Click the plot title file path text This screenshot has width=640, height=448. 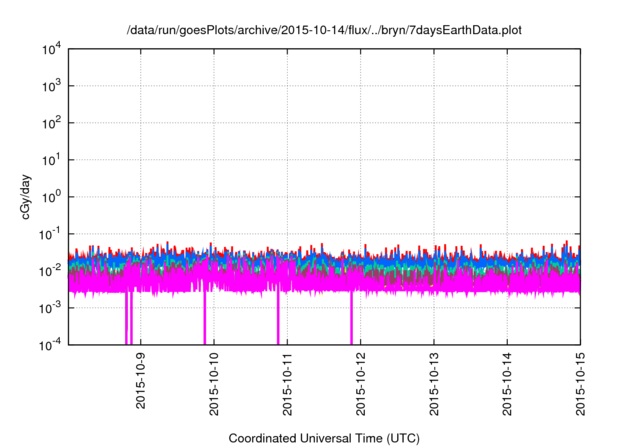[324, 30]
